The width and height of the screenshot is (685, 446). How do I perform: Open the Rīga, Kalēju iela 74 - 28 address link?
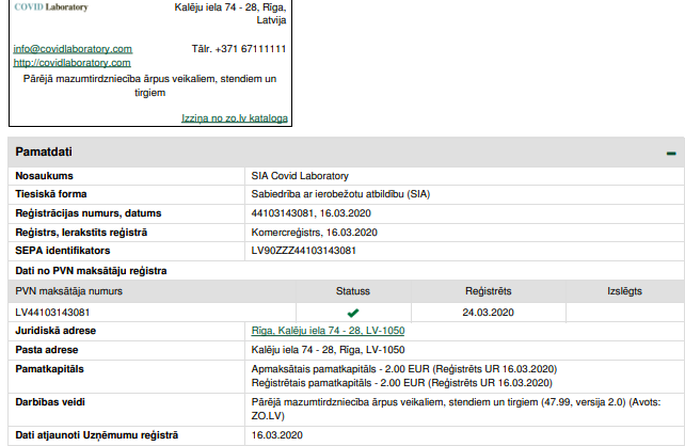point(328,331)
